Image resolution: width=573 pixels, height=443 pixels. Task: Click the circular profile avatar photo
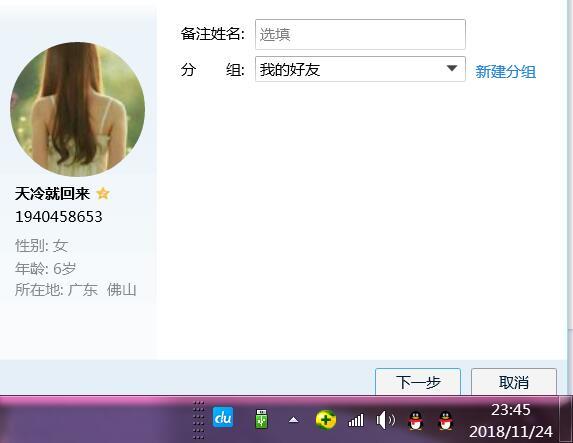pos(77,109)
